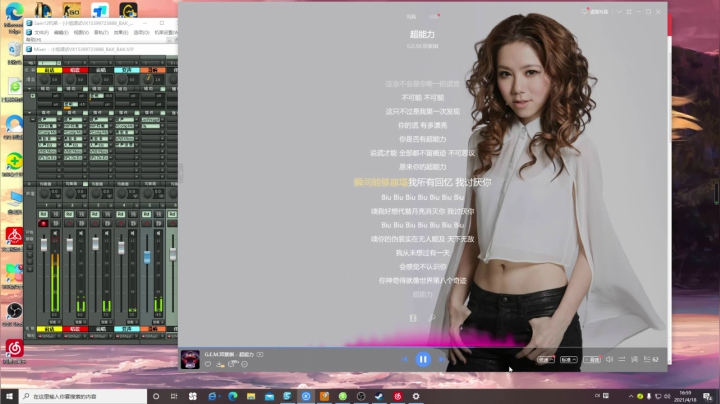
Task: Open 选项(O) menu in Samplitude
Action: click(141, 33)
